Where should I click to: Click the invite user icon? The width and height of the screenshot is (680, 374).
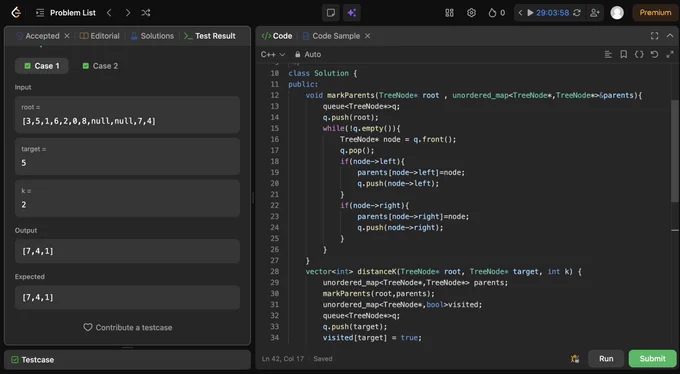pyautogui.click(x=595, y=13)
